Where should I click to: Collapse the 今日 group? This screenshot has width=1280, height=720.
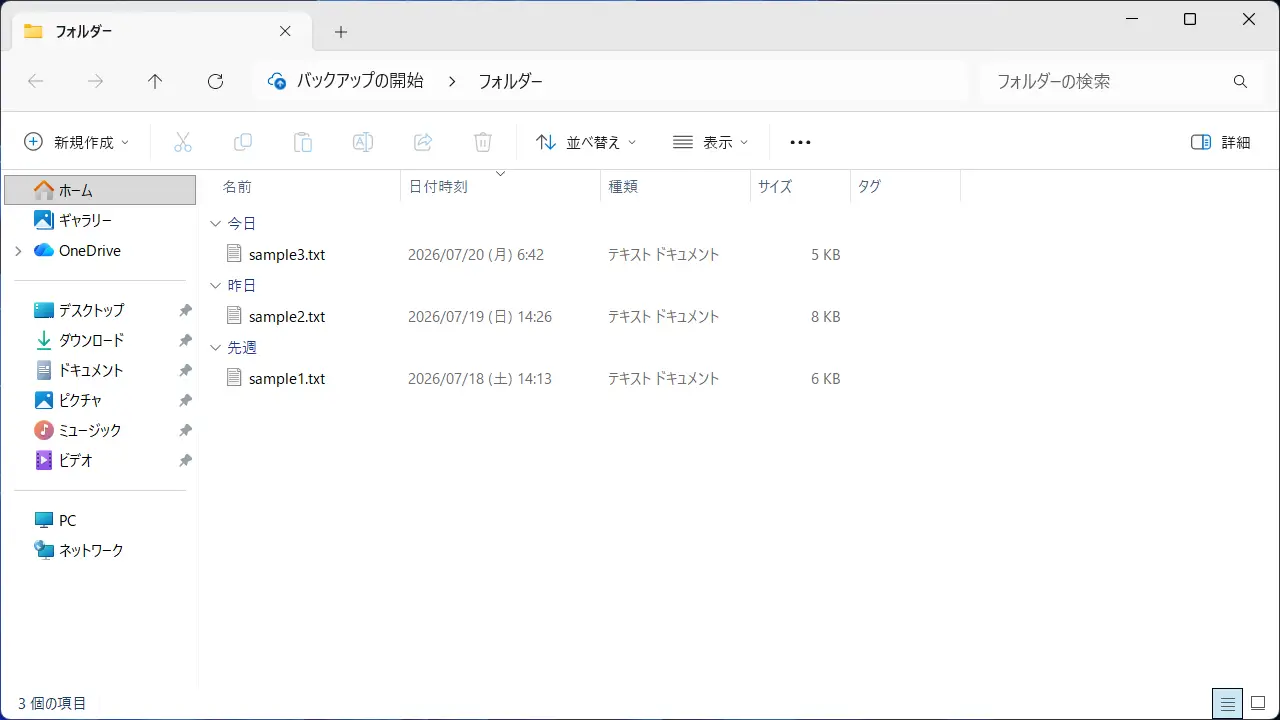tap(215, 223)
